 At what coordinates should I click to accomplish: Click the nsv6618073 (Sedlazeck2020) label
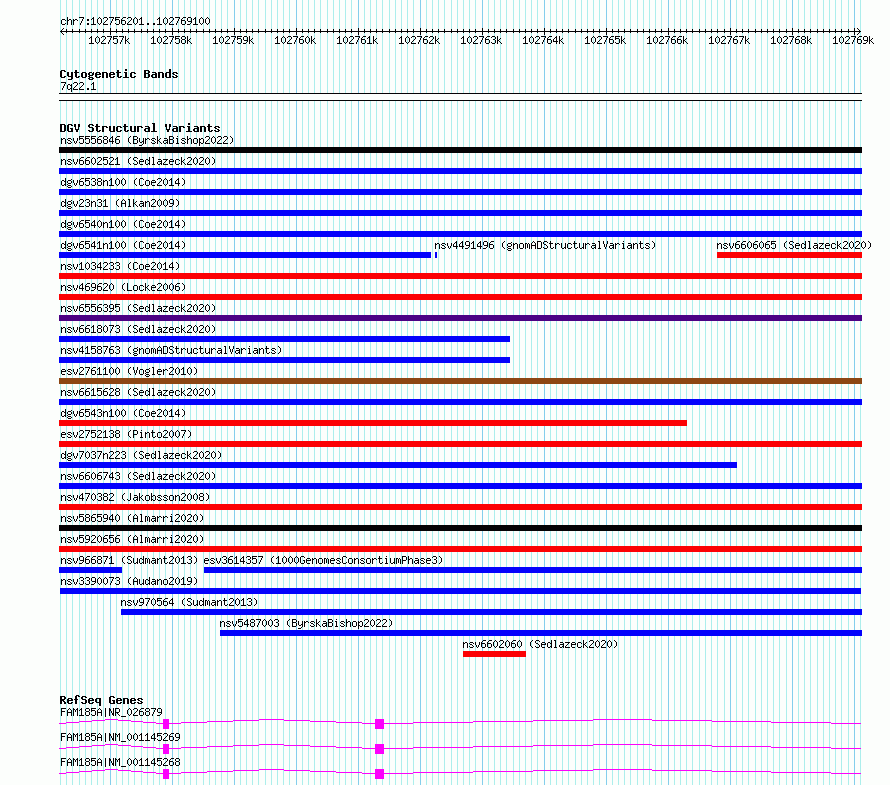(x=138, y=329)
